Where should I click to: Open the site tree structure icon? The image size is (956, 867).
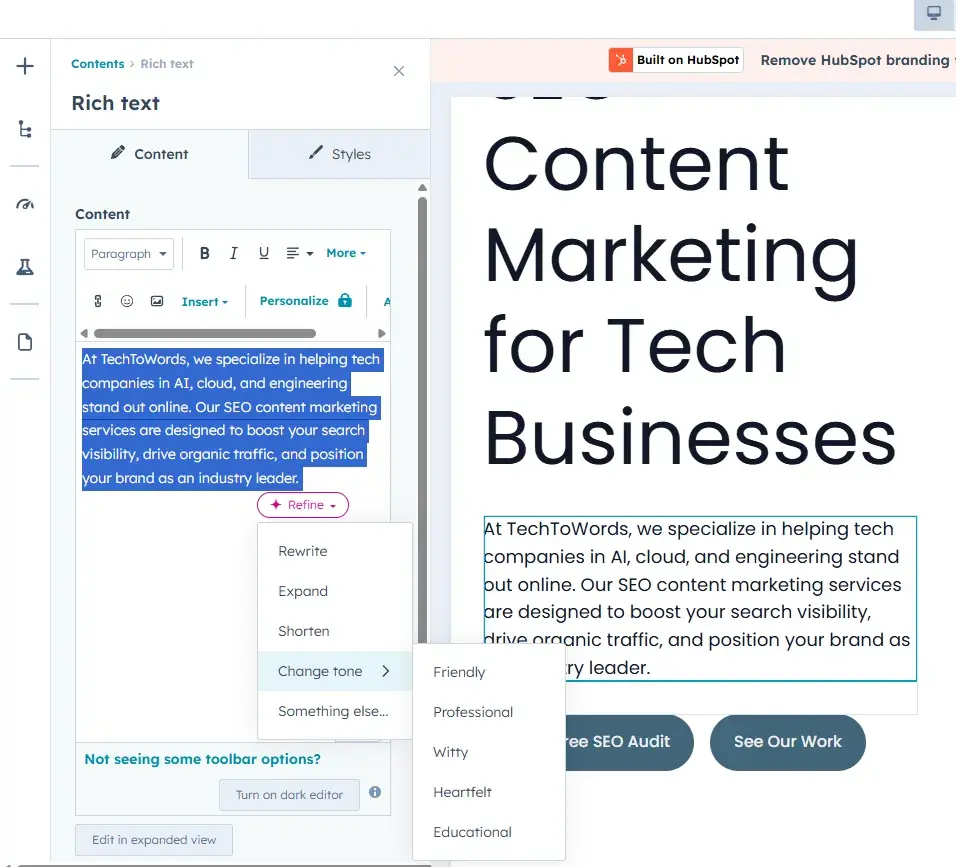click(25, 129)
